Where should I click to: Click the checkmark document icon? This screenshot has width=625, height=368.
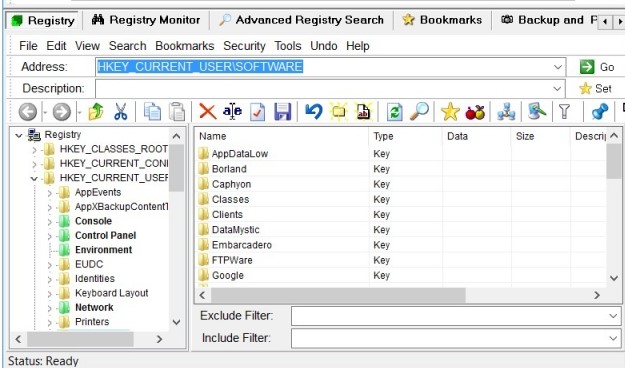[x=257, y=112]
